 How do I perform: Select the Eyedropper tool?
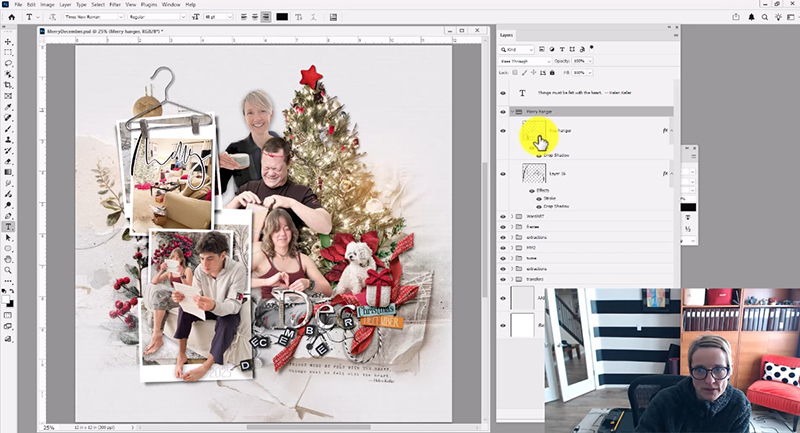(8, 107)
